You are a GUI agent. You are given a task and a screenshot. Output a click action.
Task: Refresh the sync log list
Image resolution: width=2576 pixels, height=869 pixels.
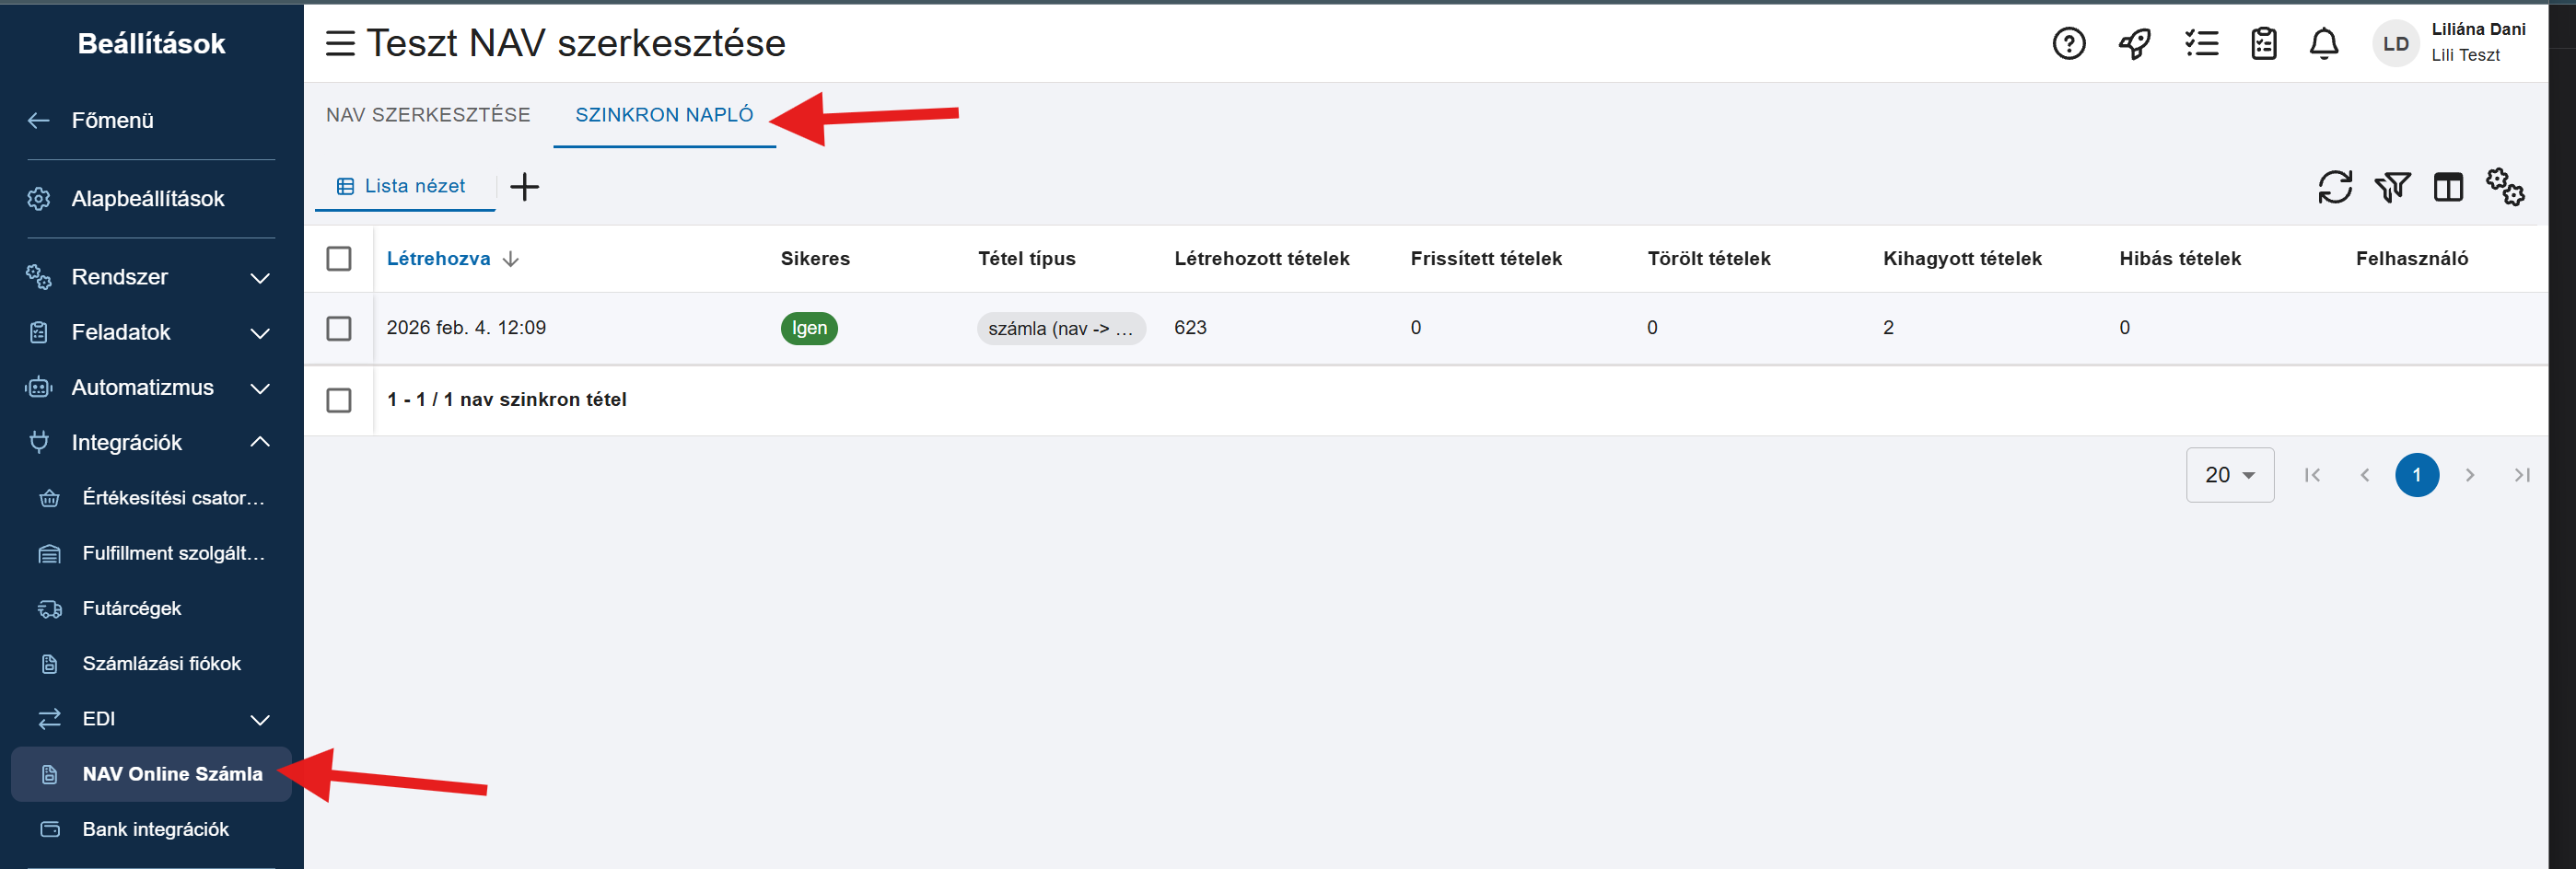point(2334,187)
